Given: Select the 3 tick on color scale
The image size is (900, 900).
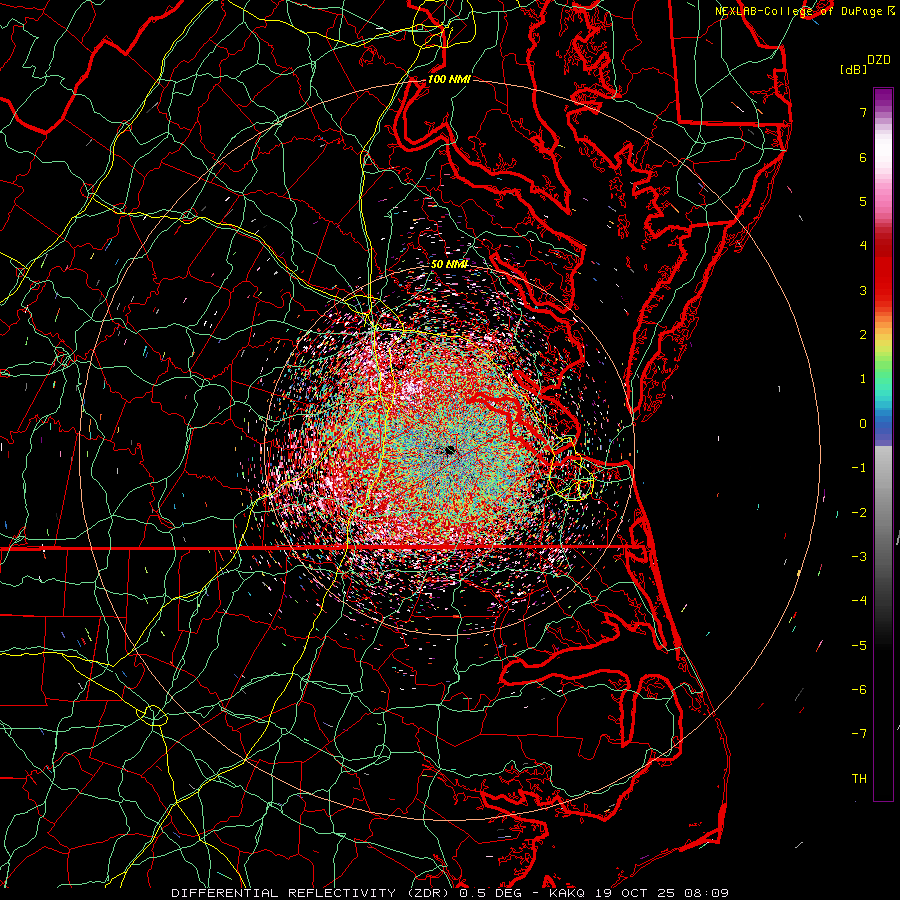Looking at the screenshot, I should (863, 290).
